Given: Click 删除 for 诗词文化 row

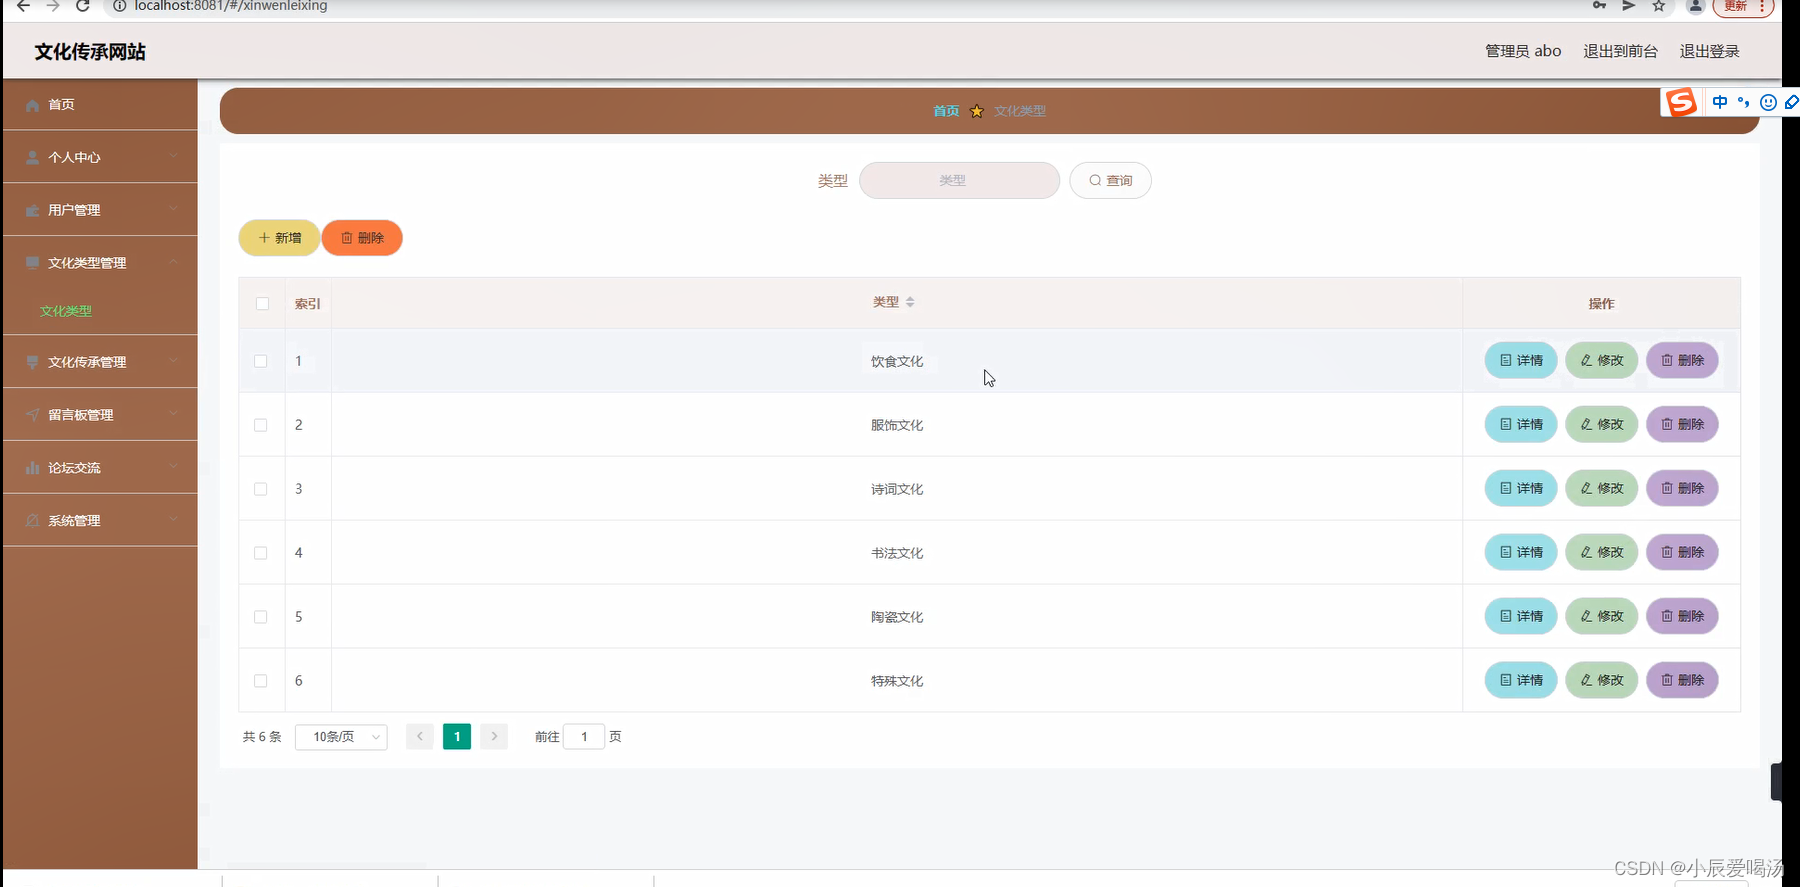Looking at the screenshot, I should [x=1683, y=488].
